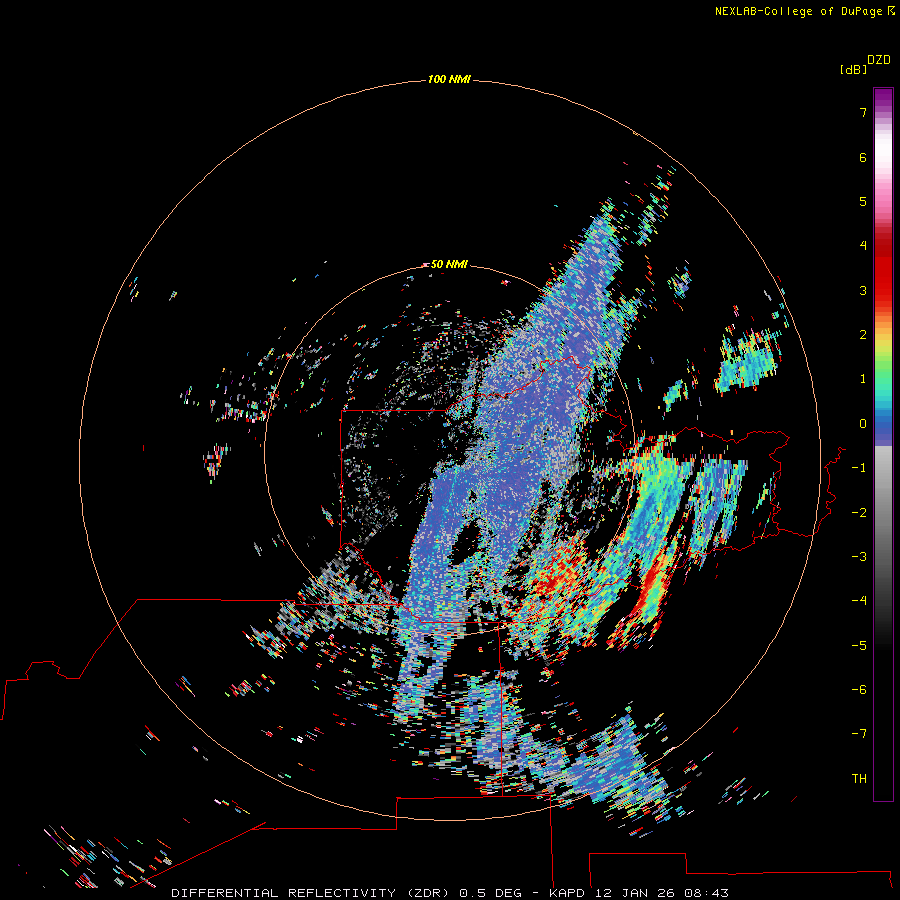Viewport: 900px width, 900px height.
Task: Click the 3 value on color scale
Action: pyautogui.click(x=863, y=290)
